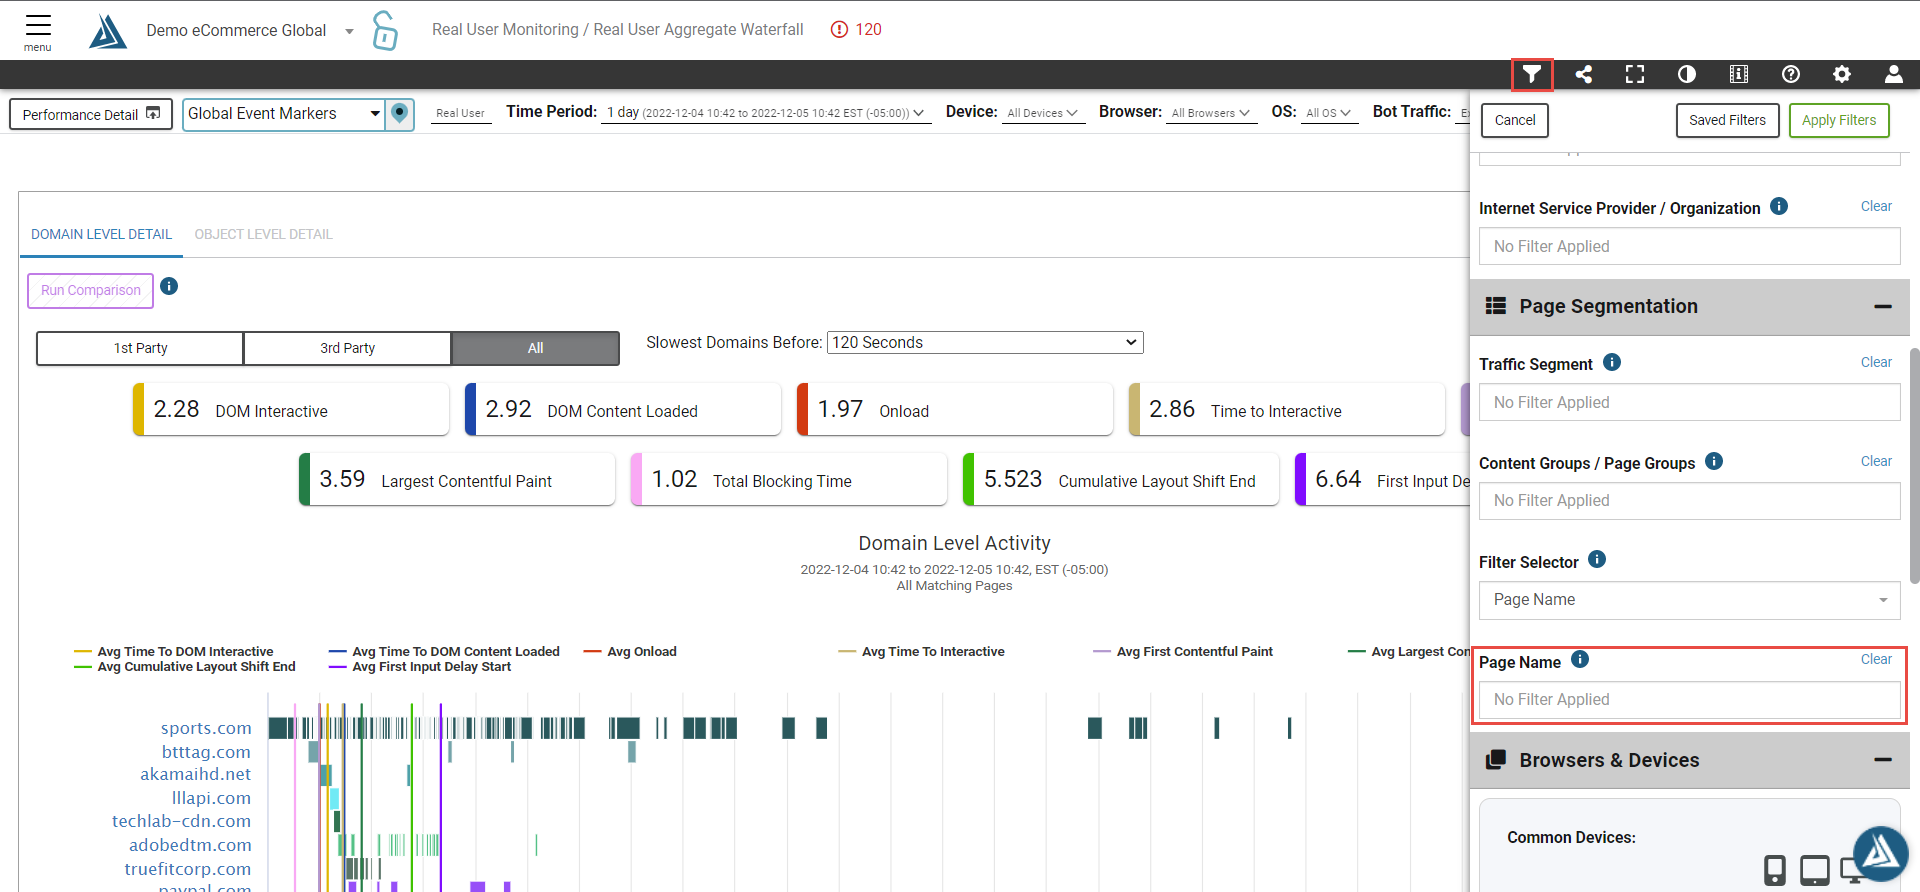This screenshot has width=1920, height=892.
Task: Clear the Page Name filter
Action: click(x=1876, y=660)
